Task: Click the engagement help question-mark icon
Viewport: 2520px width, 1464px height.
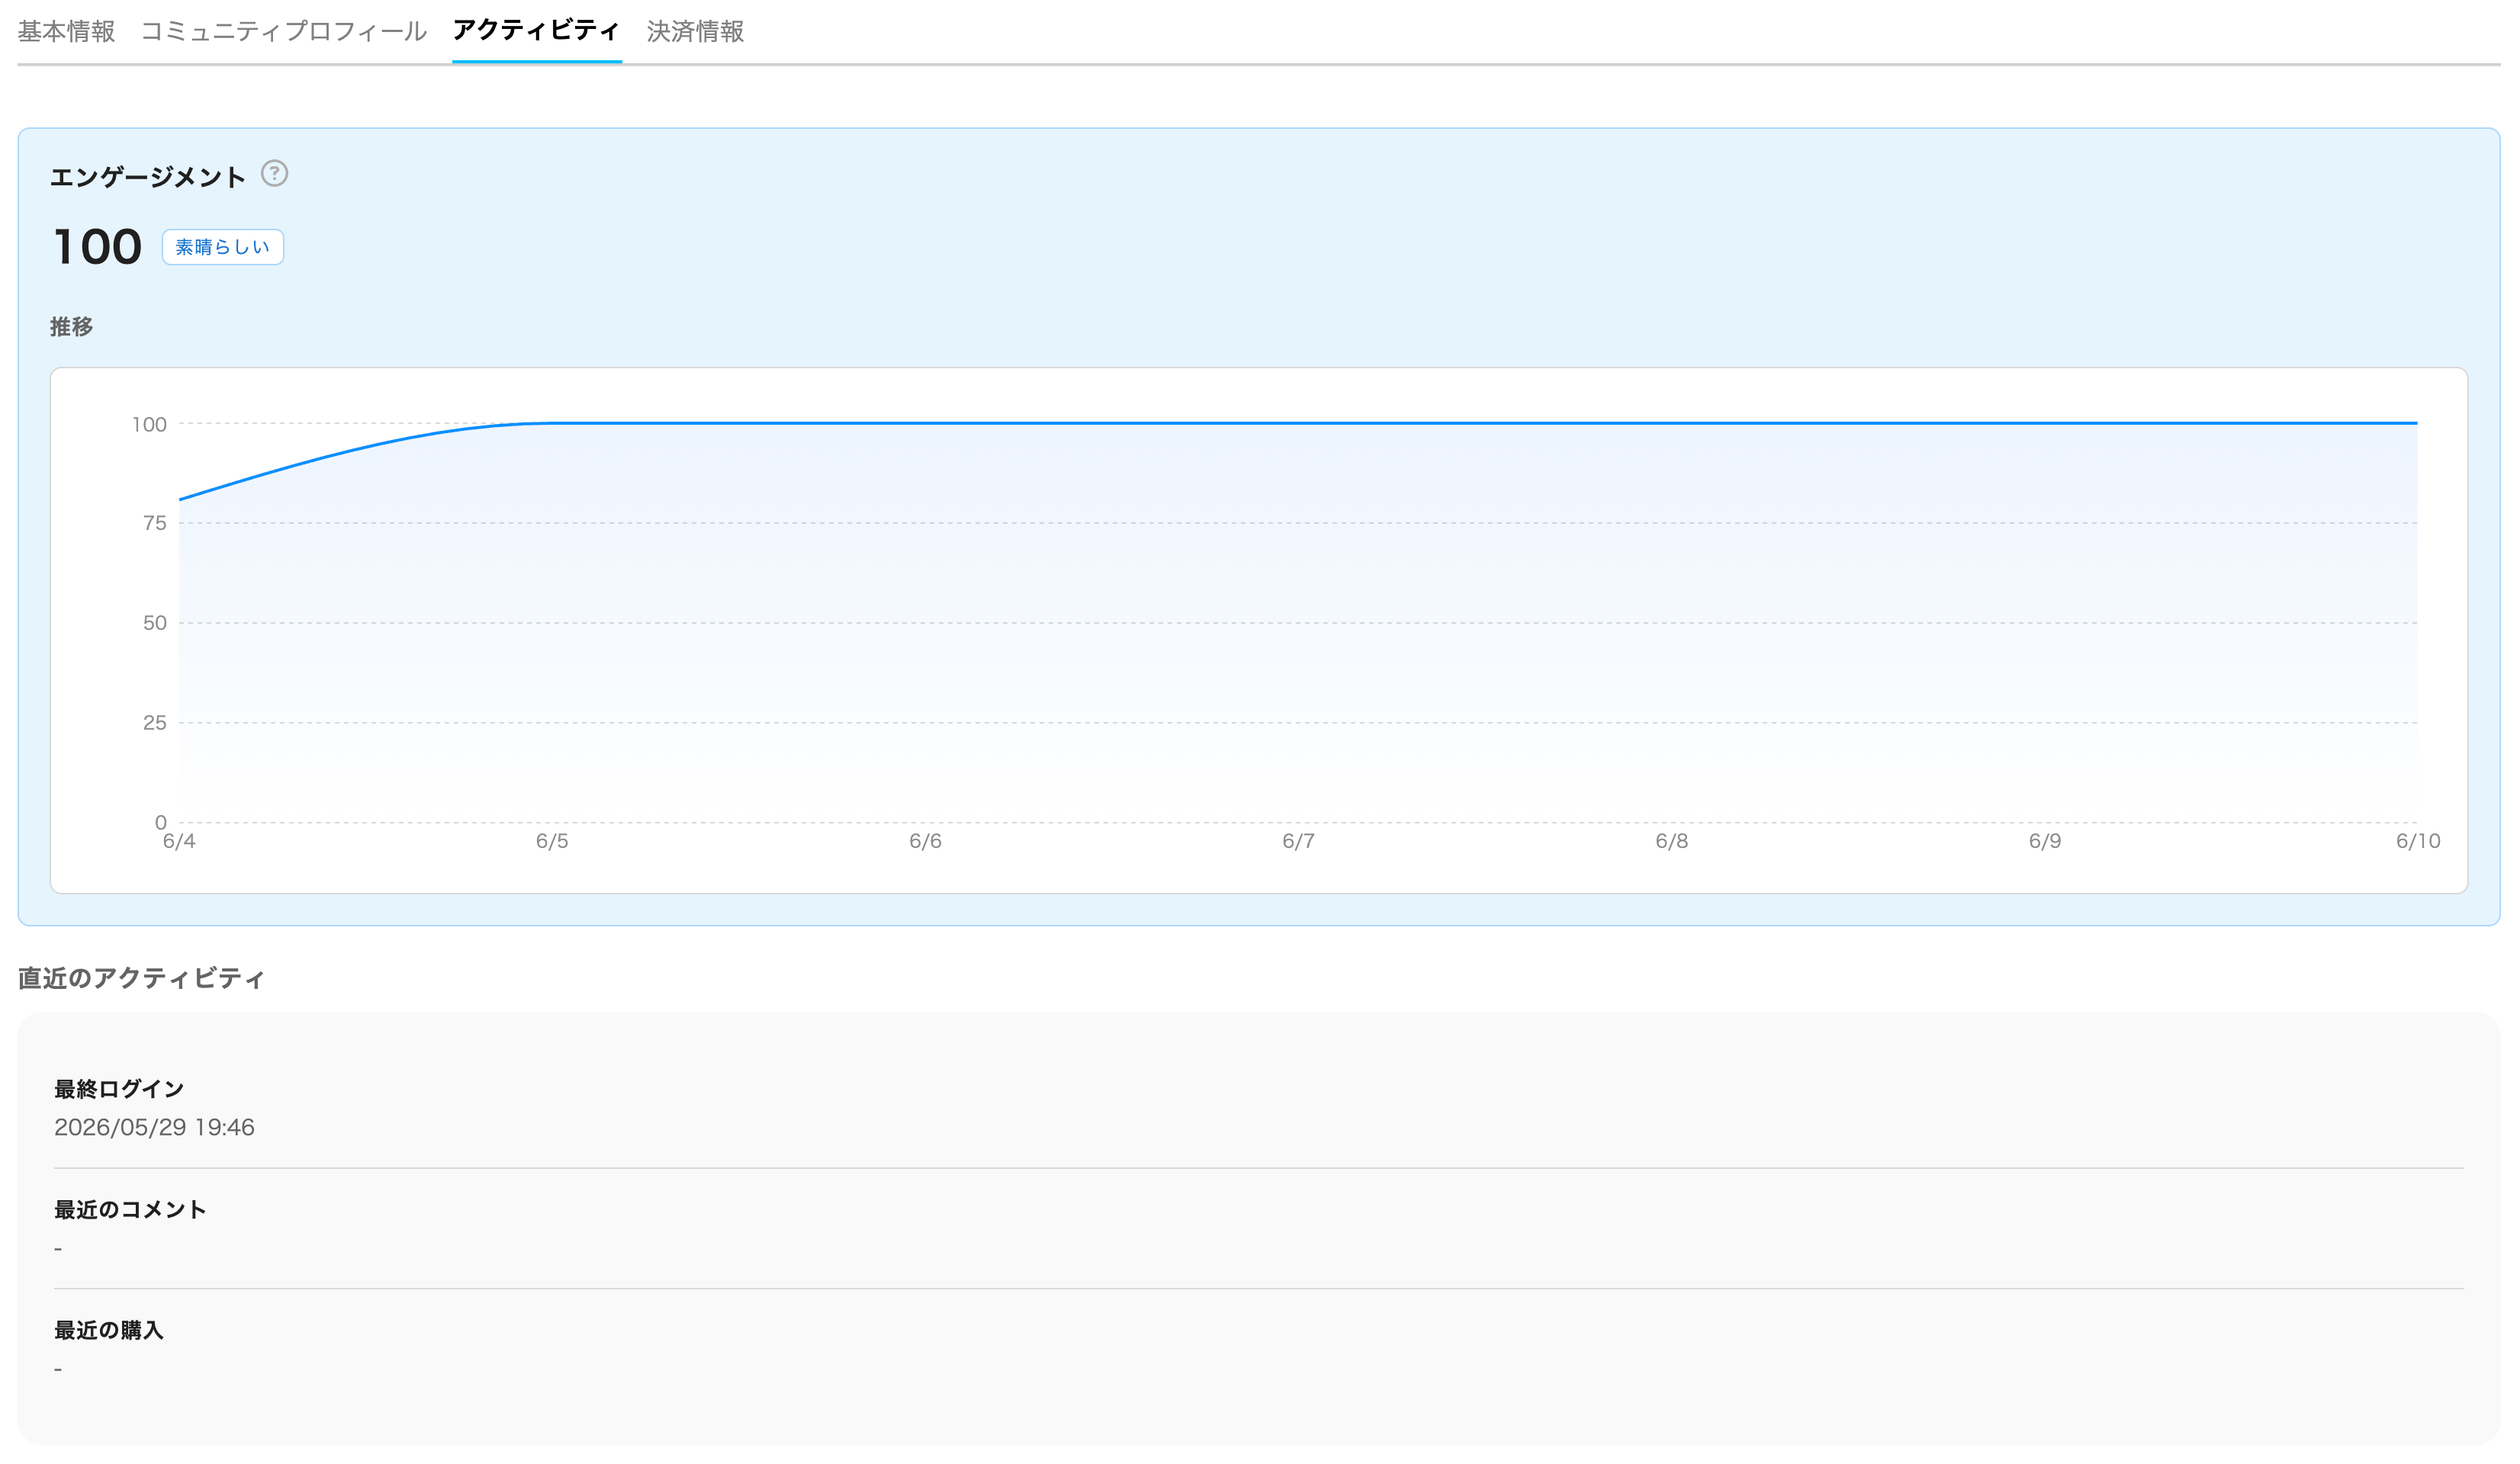Action: tap(274, 174)
